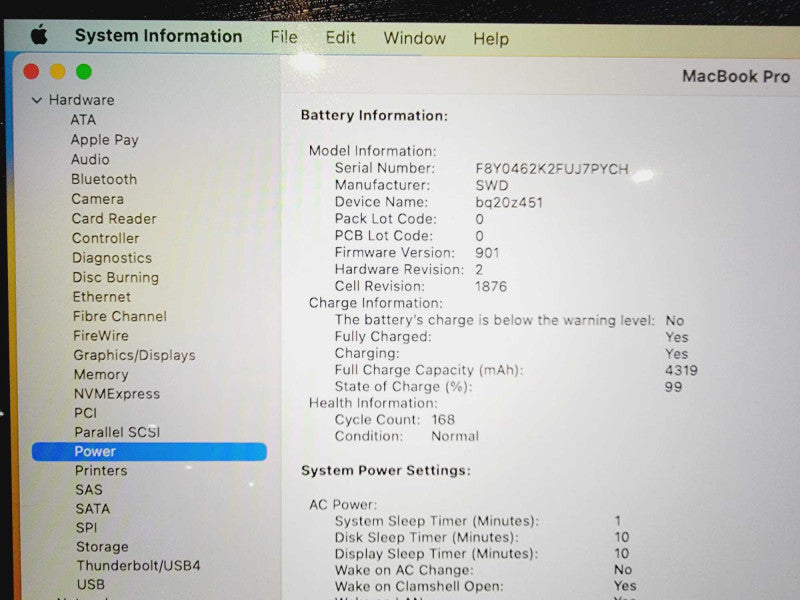Select Card Reader in the sidebar

pyautogui.click(x=114, y=219)
